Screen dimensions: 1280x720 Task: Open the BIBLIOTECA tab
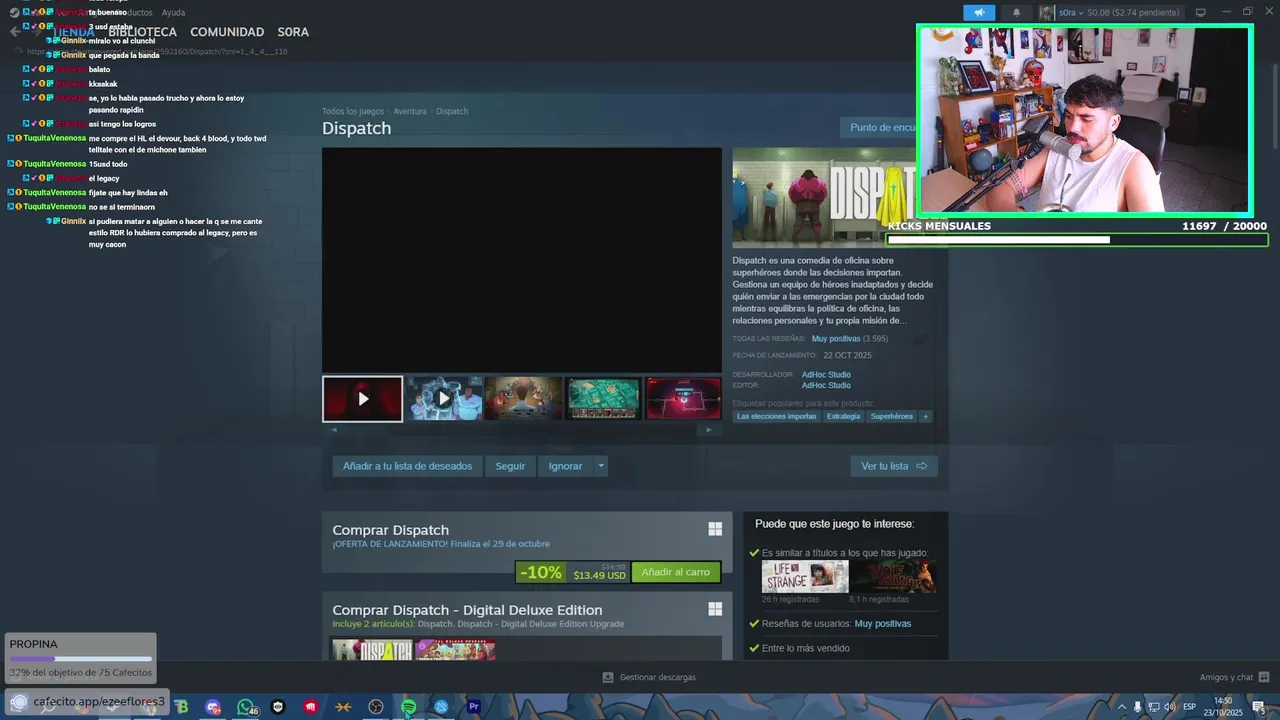142,32
